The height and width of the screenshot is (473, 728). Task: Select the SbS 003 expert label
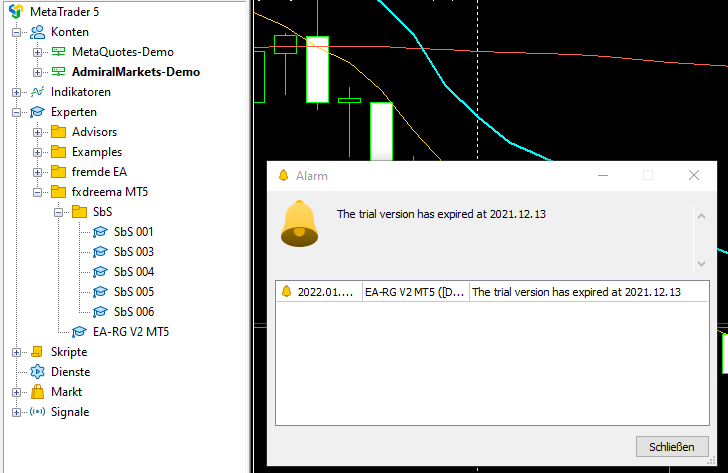coord(134,252)
